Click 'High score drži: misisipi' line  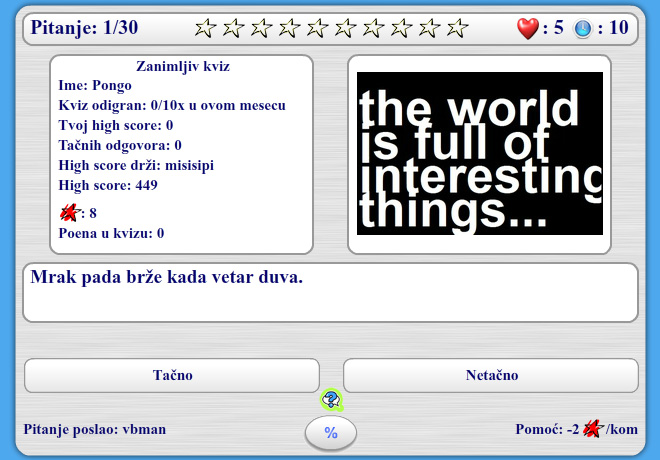pyautogui.click(x=136, y=165)
